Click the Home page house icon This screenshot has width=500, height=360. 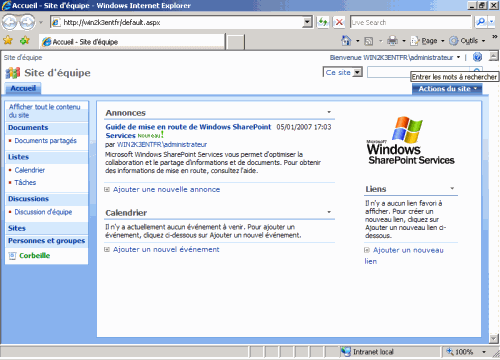(x=346, y=41)
